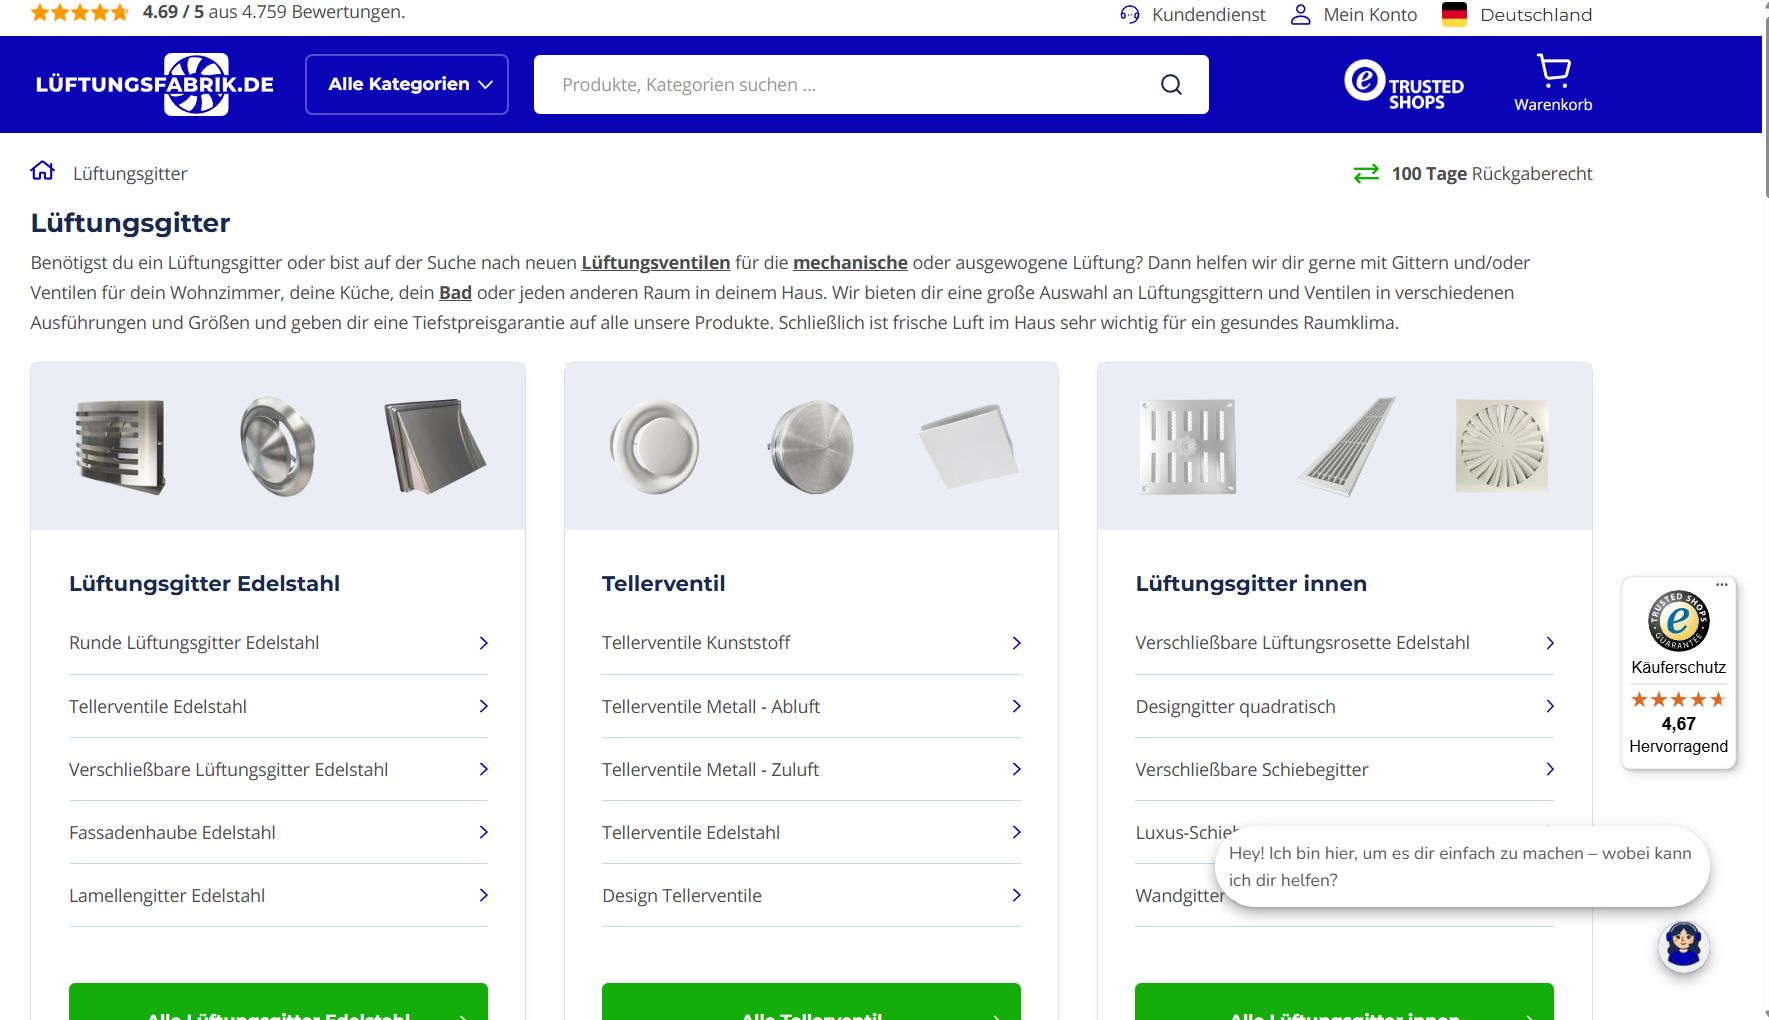Expand the Tellerventile Kunststoff category chevron
Screen dimensions: 1769x1020
pyautogui.click(x=1017, y=643)
